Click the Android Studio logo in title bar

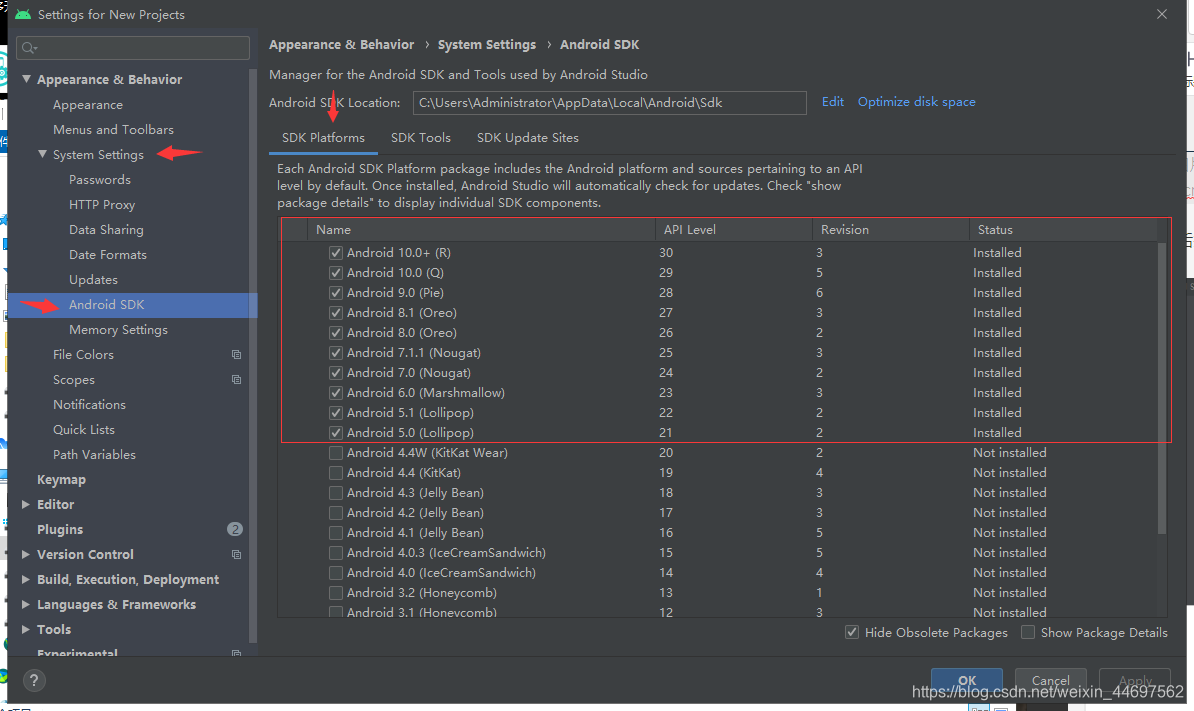pos(23,14)
